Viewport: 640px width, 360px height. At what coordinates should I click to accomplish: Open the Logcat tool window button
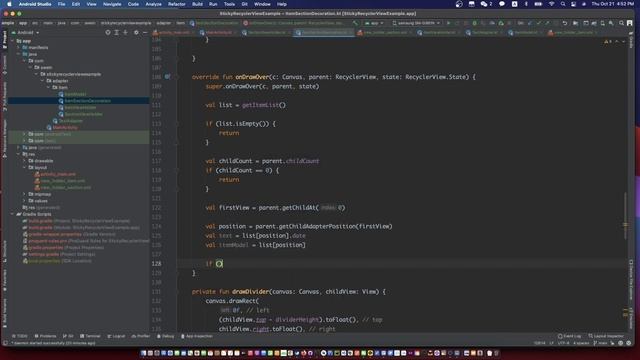point(116,336)
